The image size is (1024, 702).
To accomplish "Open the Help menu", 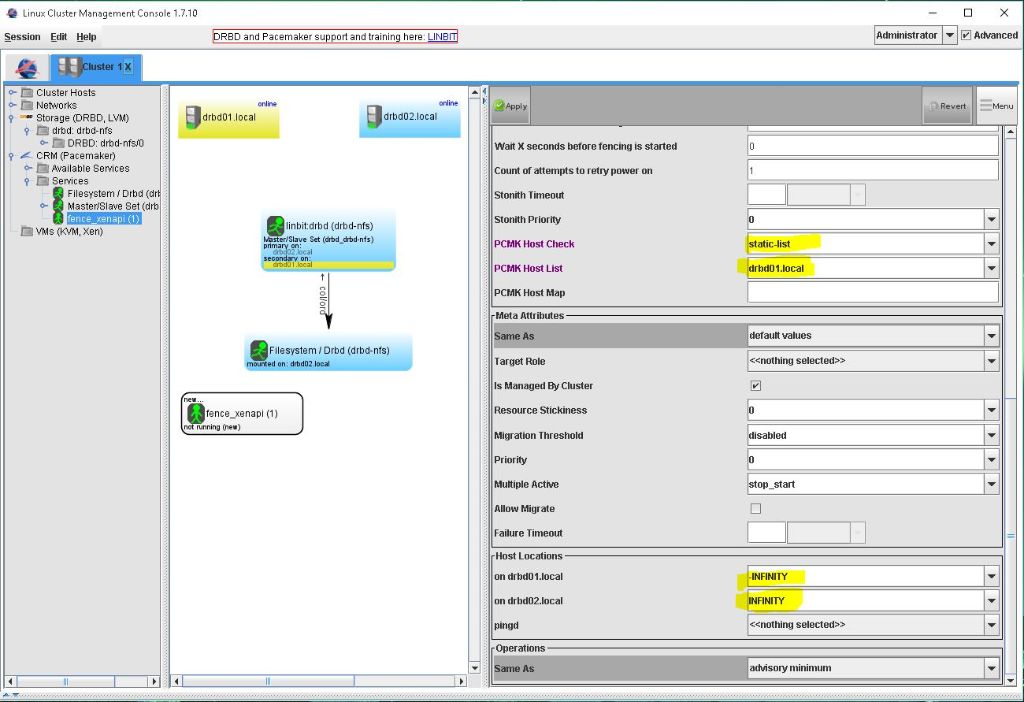I will coord(87,37).
